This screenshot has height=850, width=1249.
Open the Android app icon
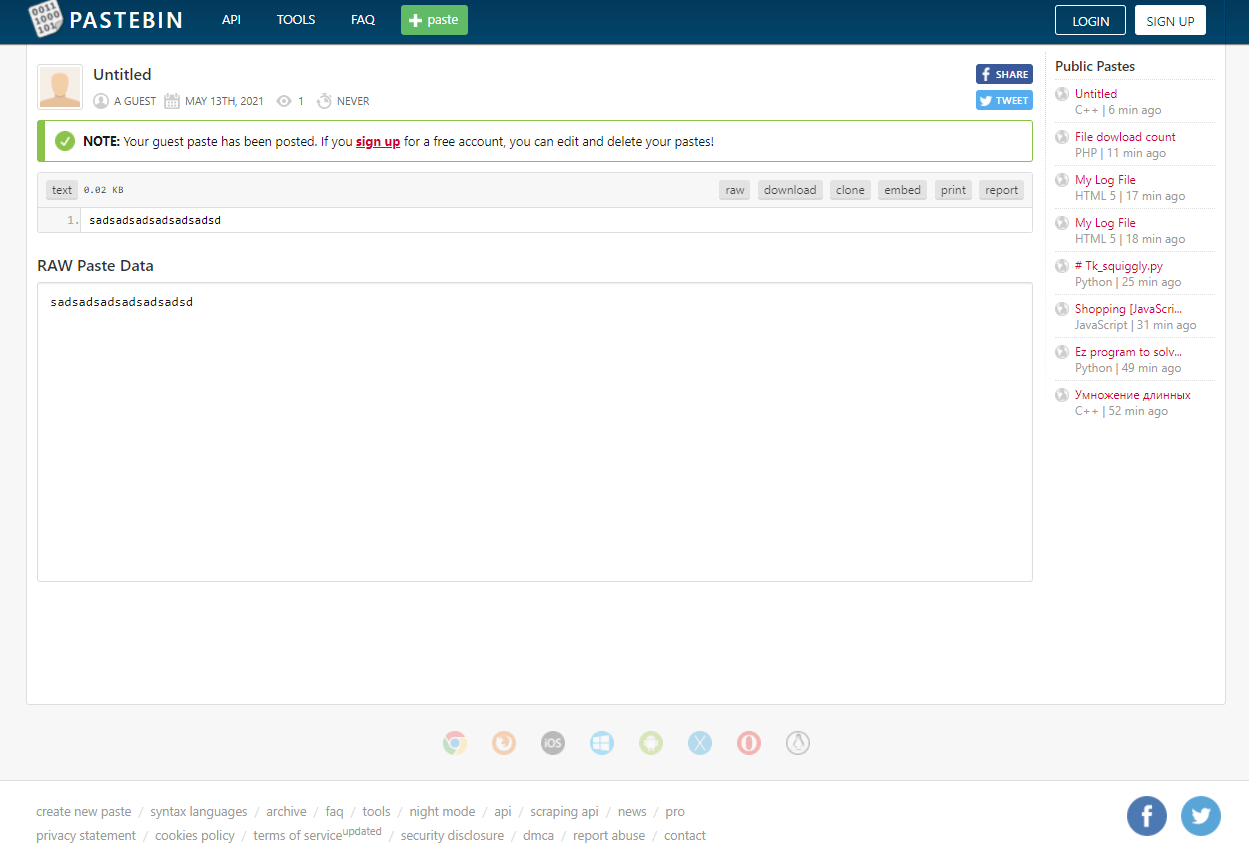[x=651, y=743]
